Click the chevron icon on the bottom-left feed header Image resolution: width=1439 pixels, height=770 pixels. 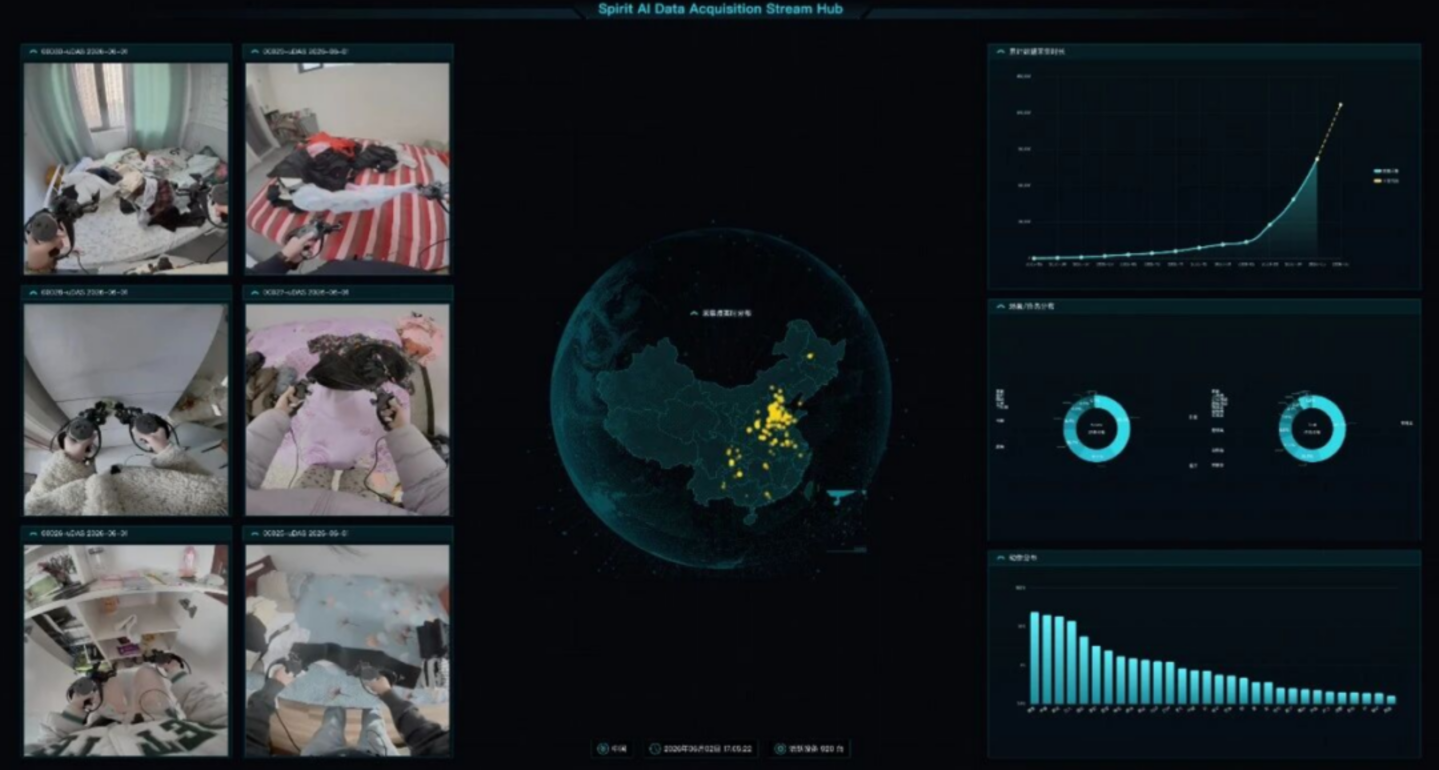pos(33,534)
